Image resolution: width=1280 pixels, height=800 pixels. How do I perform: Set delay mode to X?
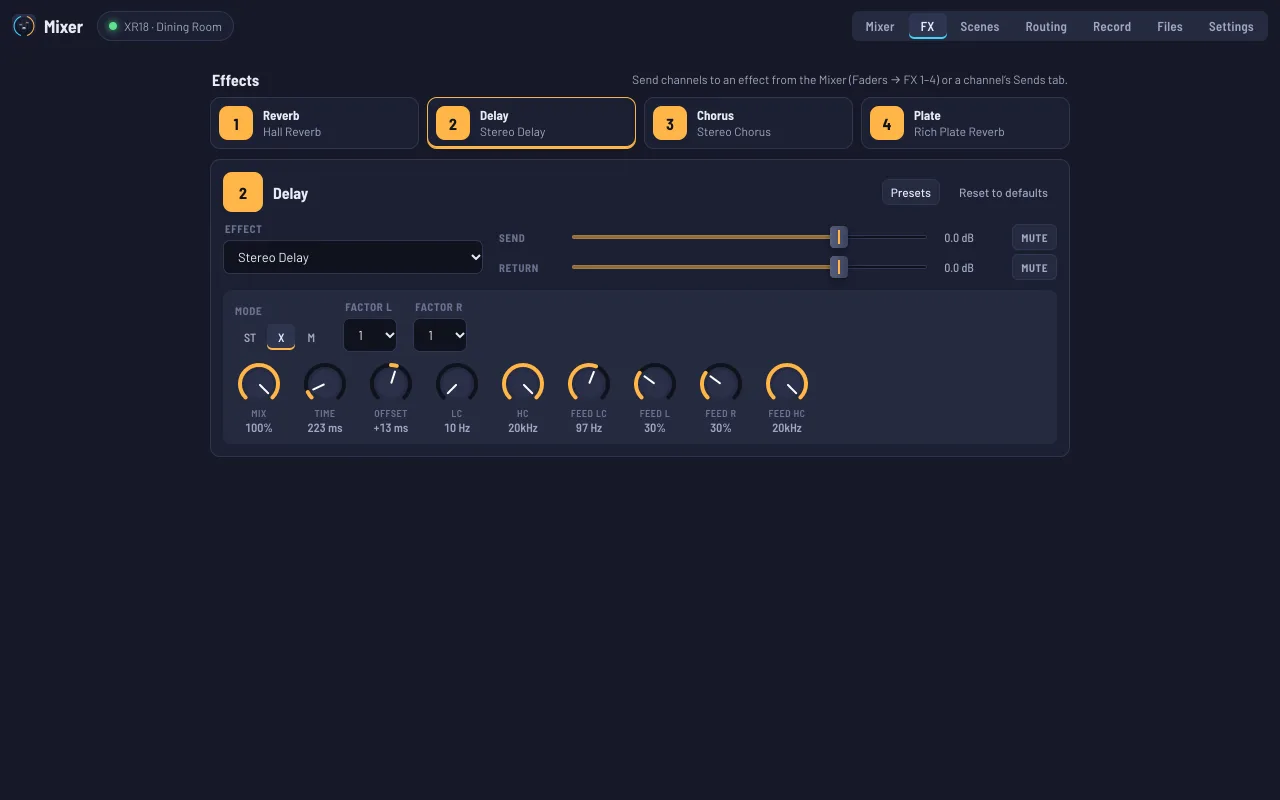[281, 338]
